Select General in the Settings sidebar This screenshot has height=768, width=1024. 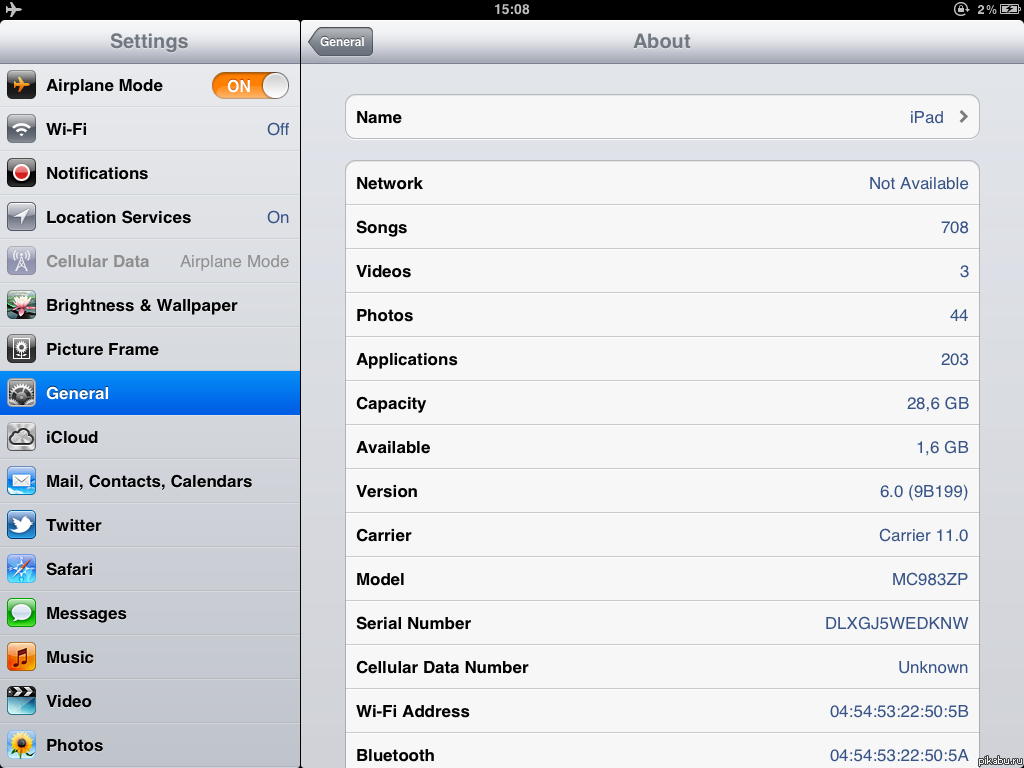click(x=150, y=393)
